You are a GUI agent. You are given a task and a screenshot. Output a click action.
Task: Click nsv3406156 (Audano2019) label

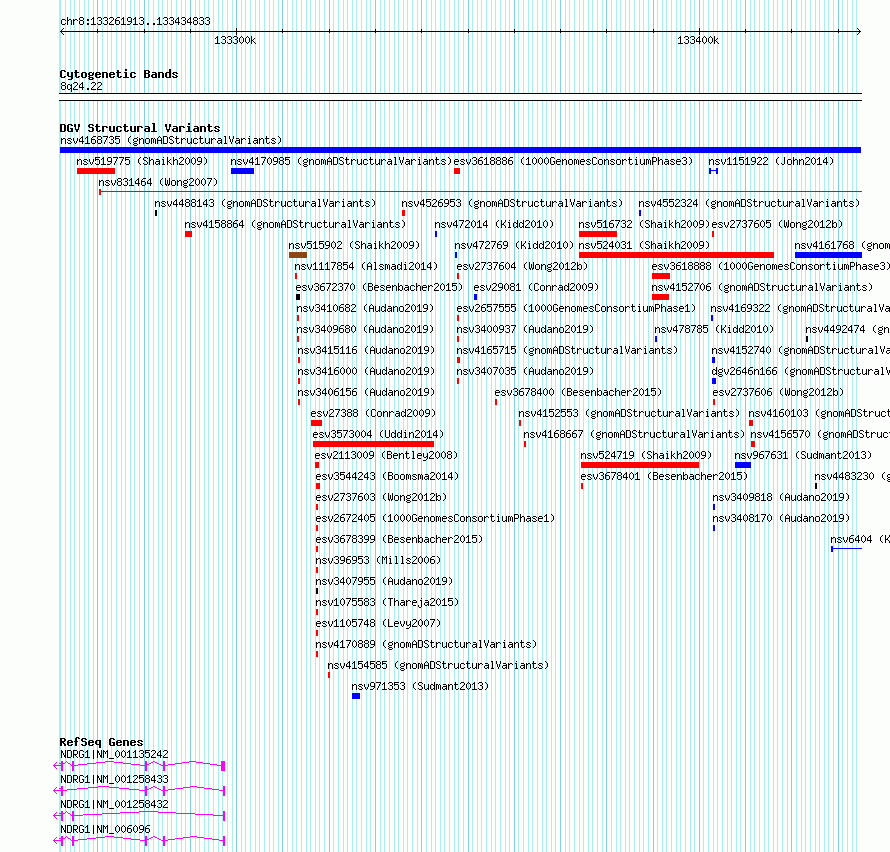click(x=366, y=392)
